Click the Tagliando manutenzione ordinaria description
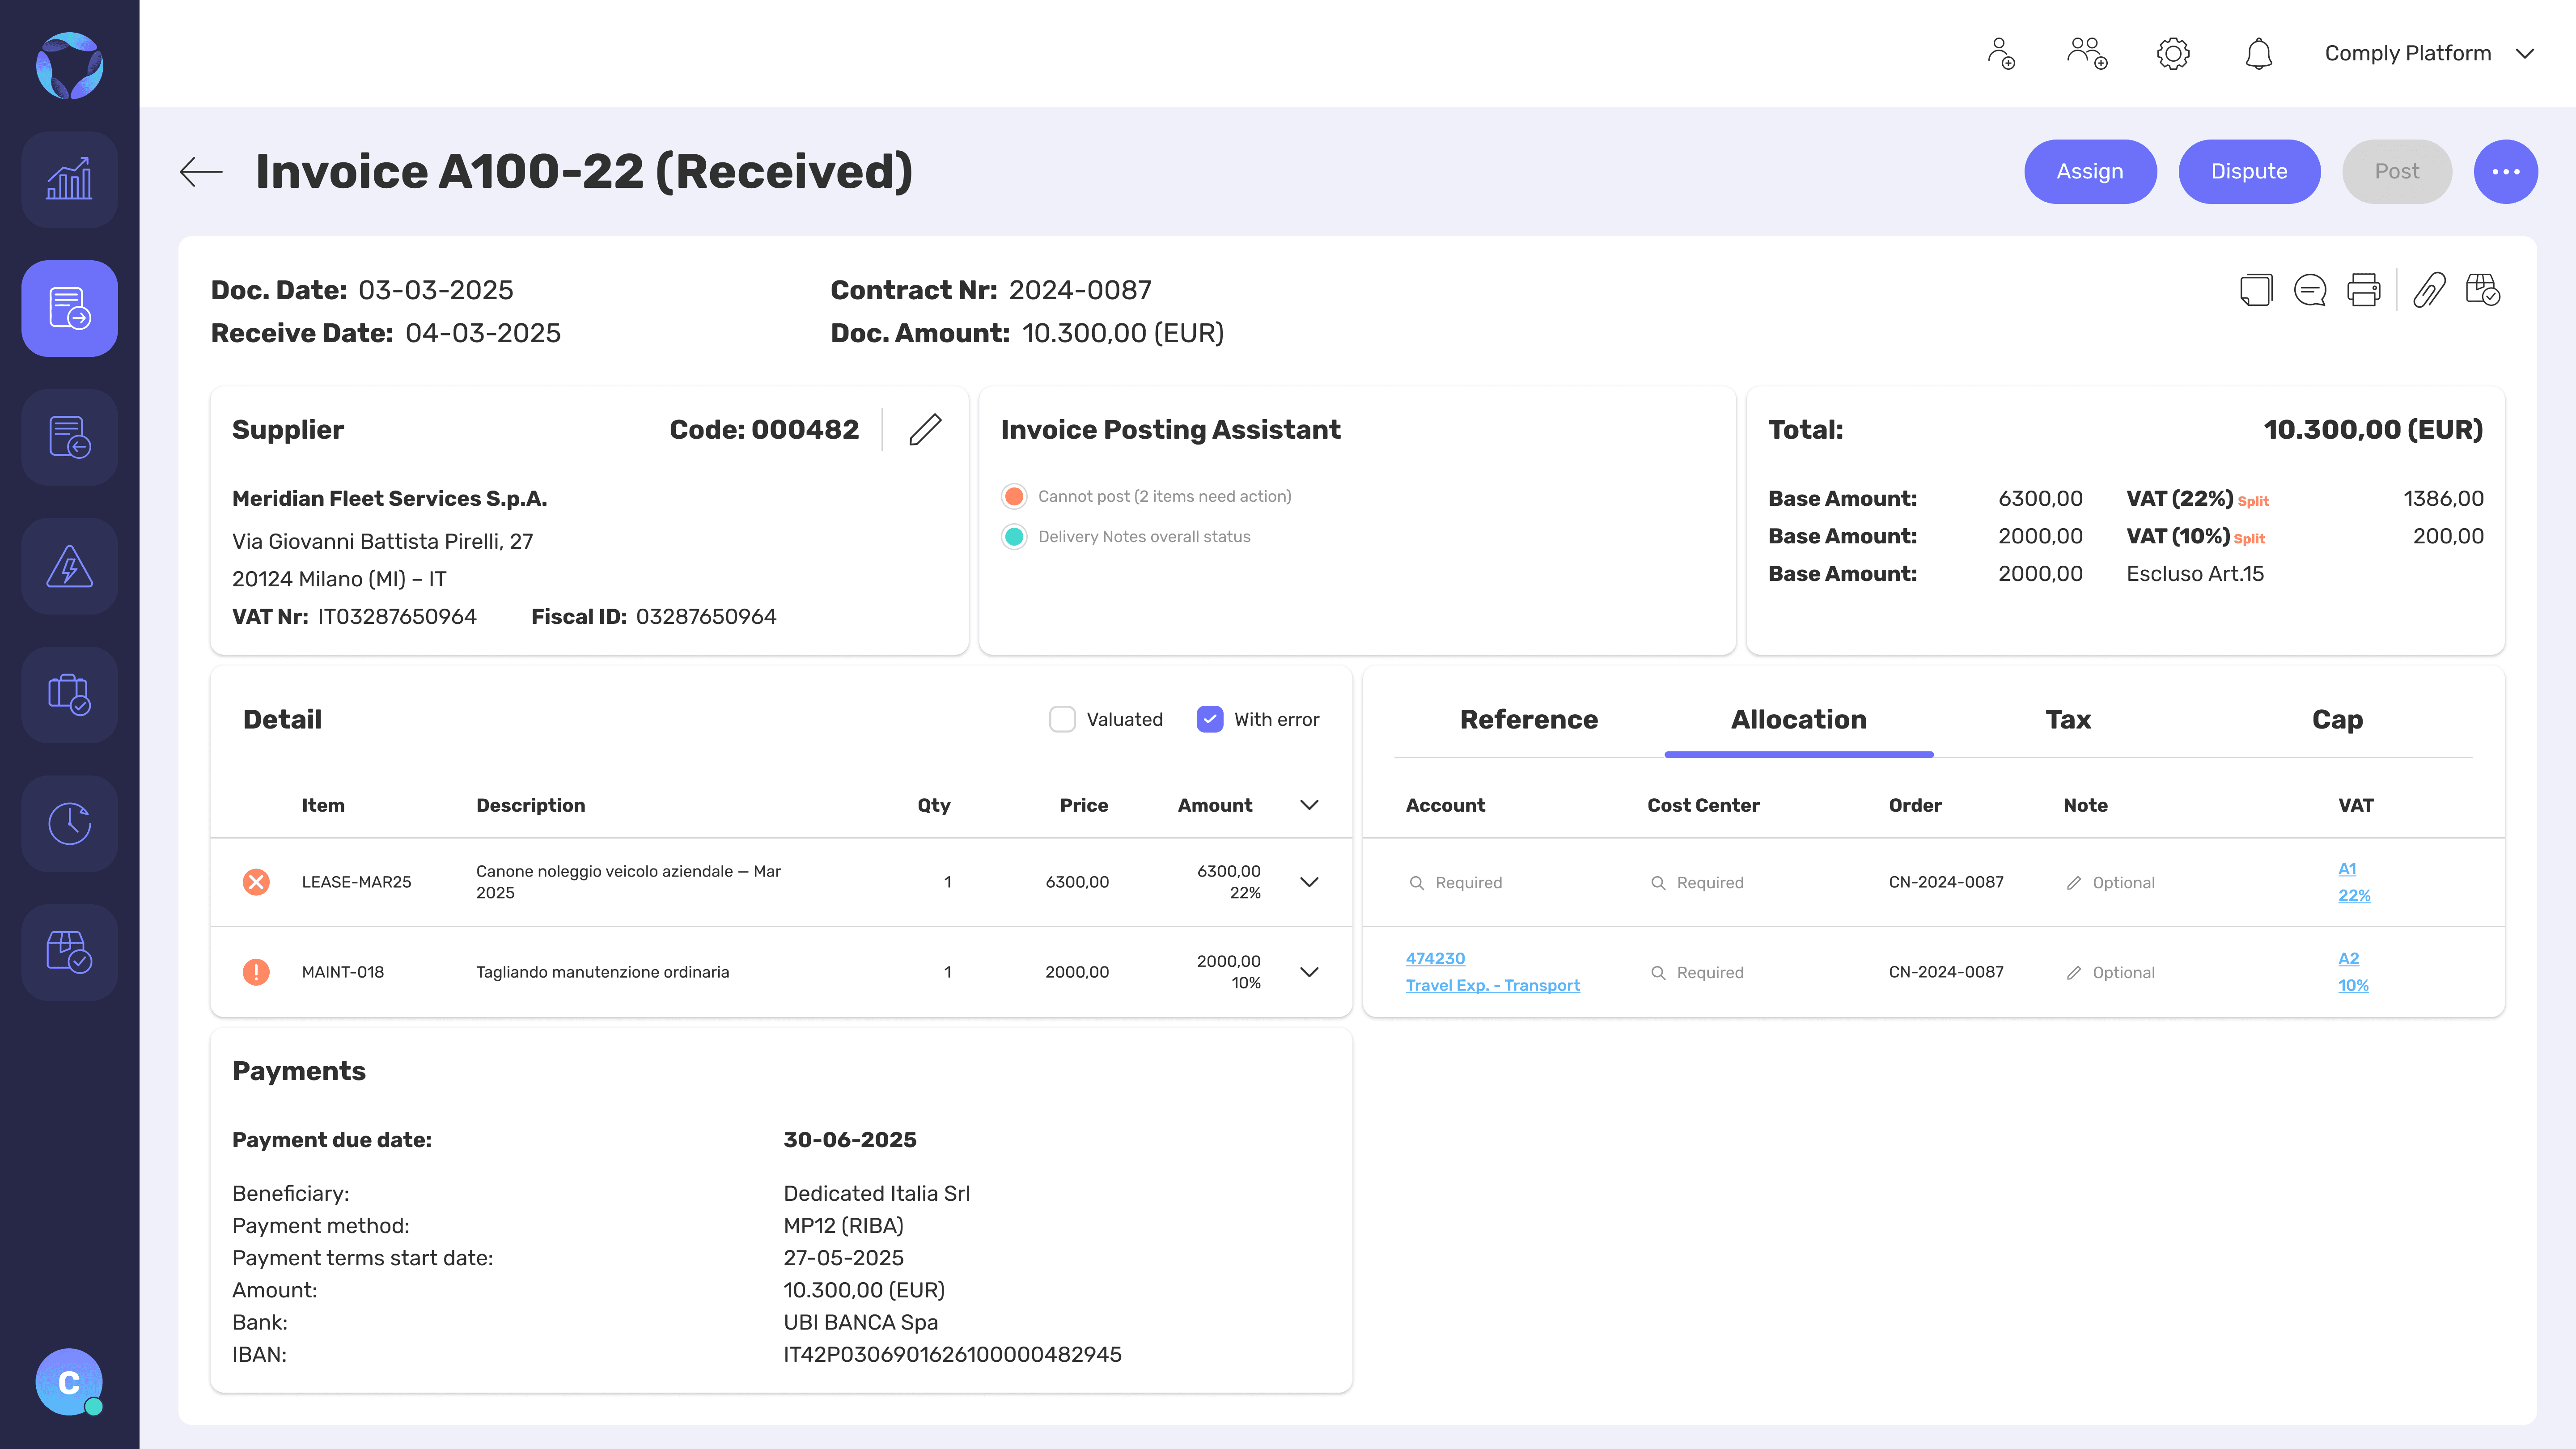The height and width of the screenshot is (1449, 2576). click(602, 972)
